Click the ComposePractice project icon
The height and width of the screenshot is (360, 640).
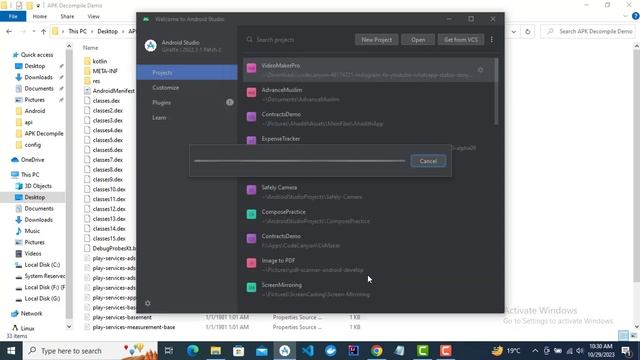(x=251, y=214)
